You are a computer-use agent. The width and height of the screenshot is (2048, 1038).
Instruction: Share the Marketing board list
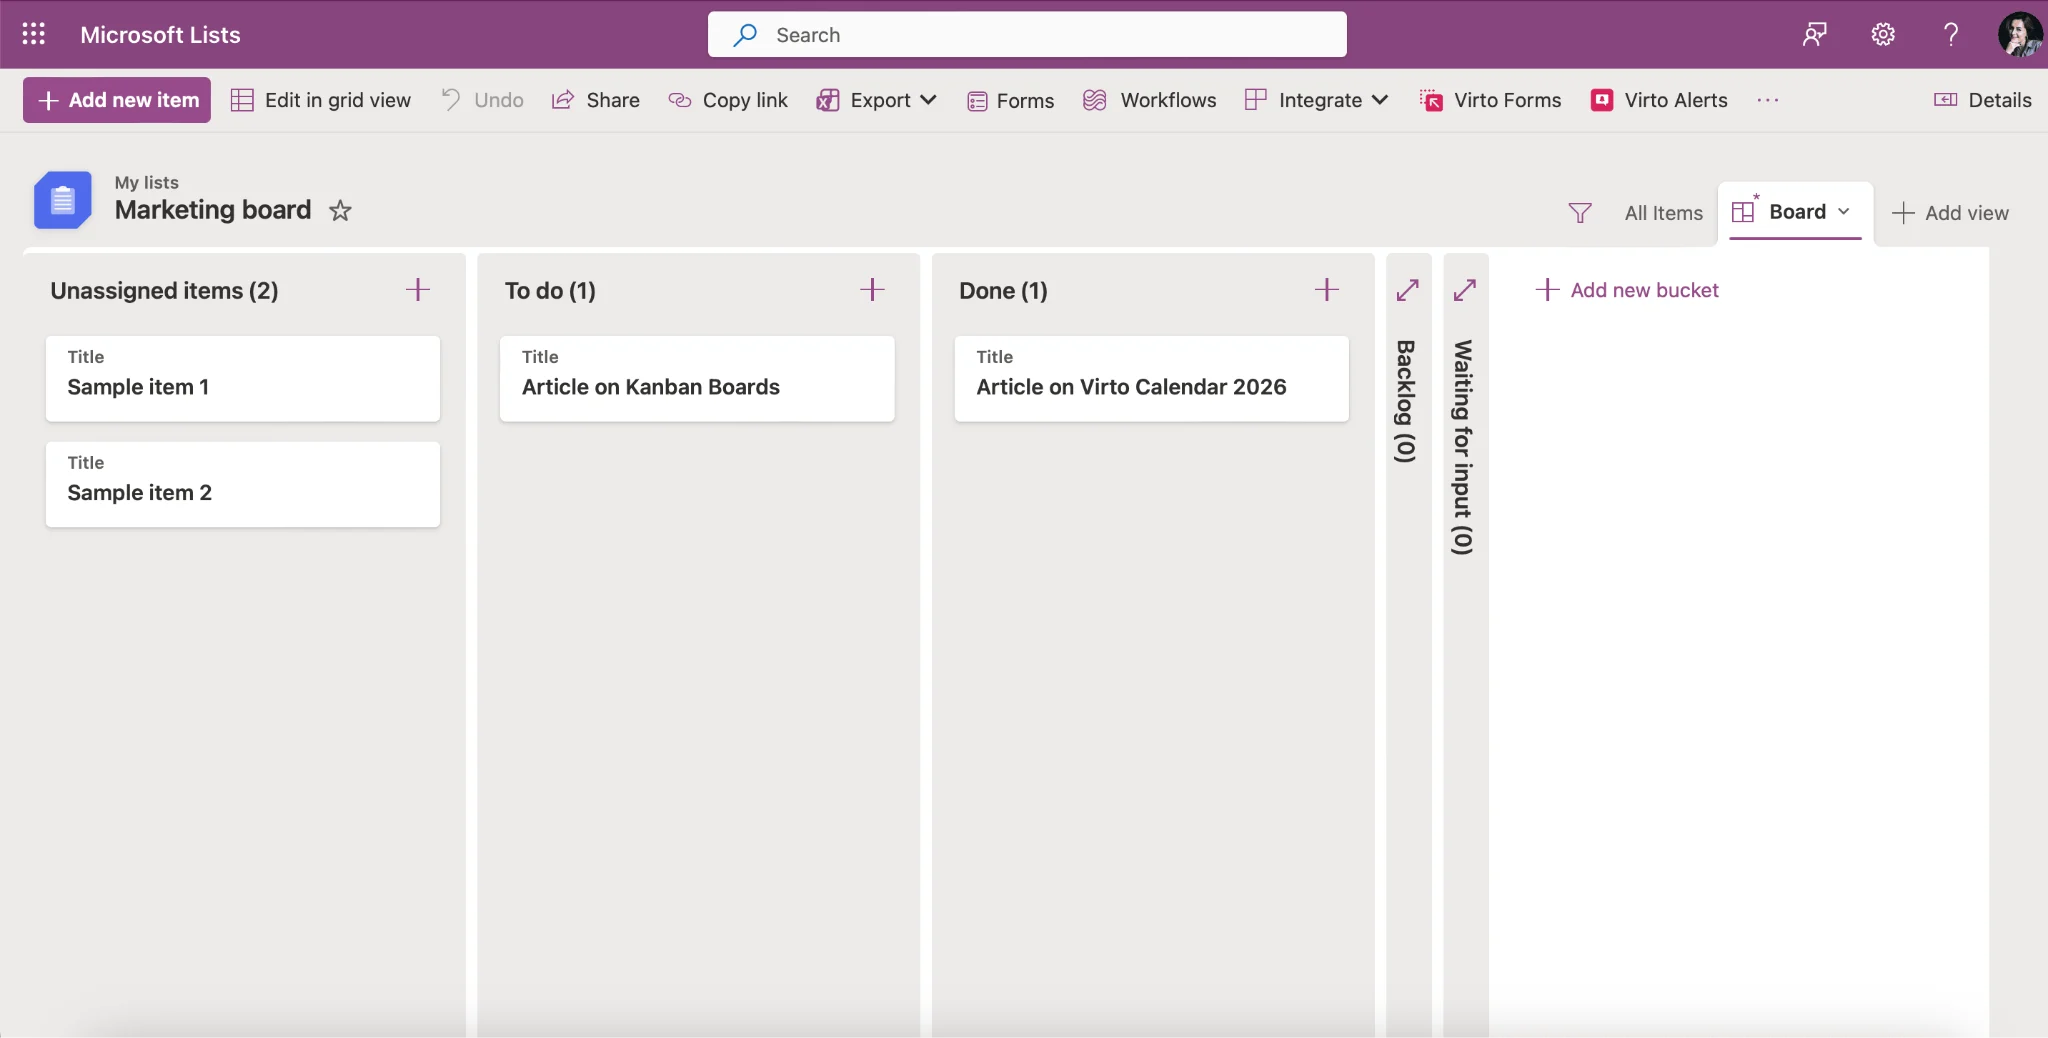[x=596, y=100]
